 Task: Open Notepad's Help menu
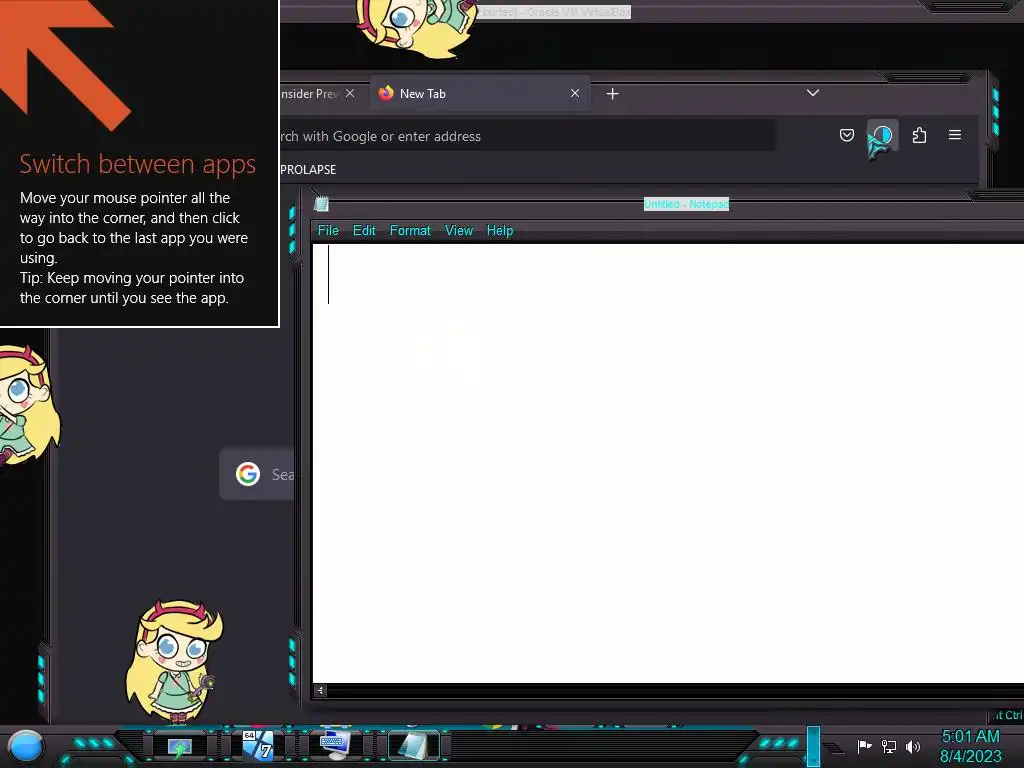[500, 231]
